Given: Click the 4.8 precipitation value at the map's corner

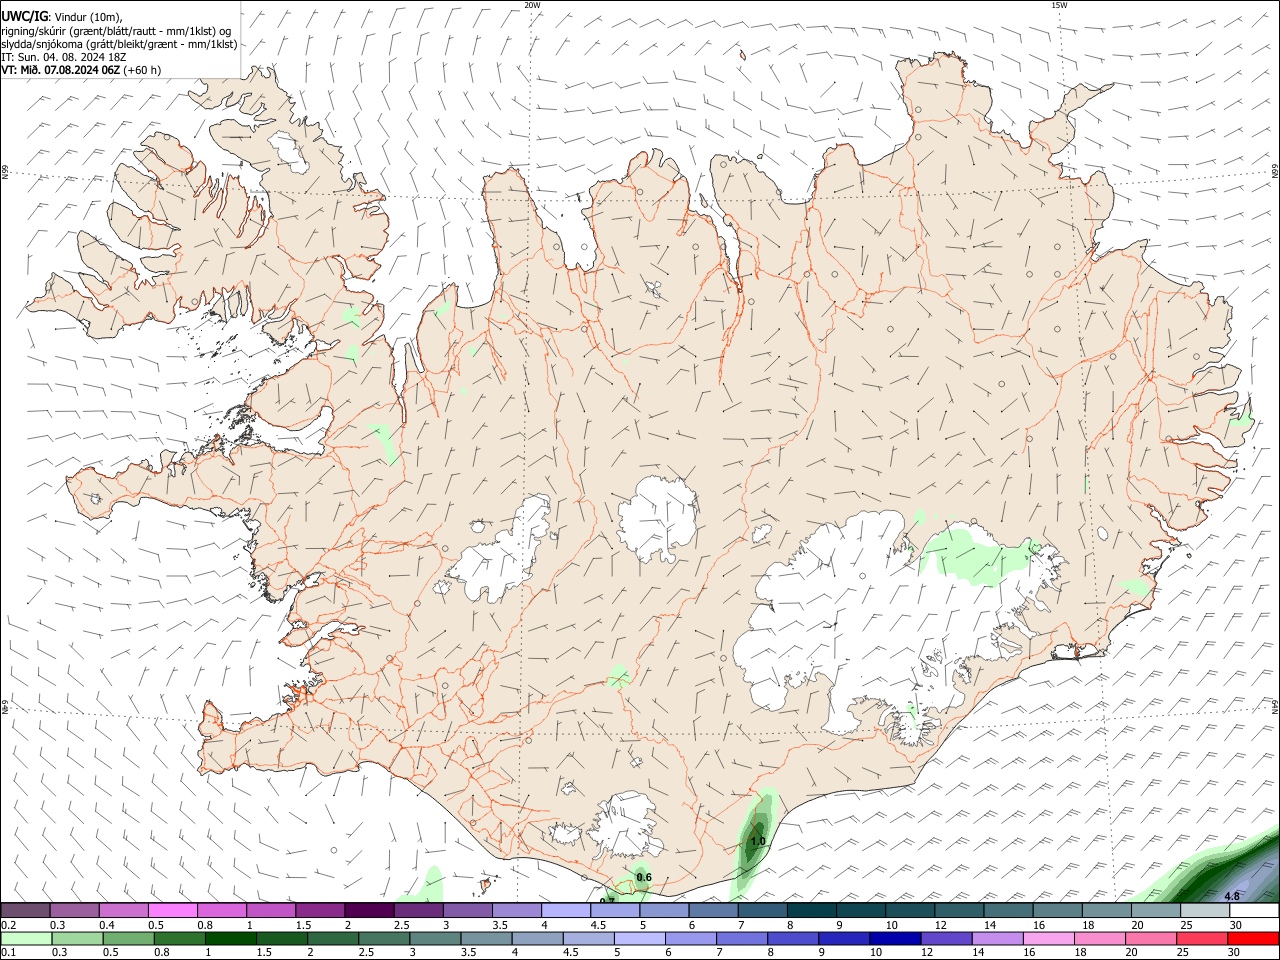Looking at the screenshot, I should (1232, 897).
